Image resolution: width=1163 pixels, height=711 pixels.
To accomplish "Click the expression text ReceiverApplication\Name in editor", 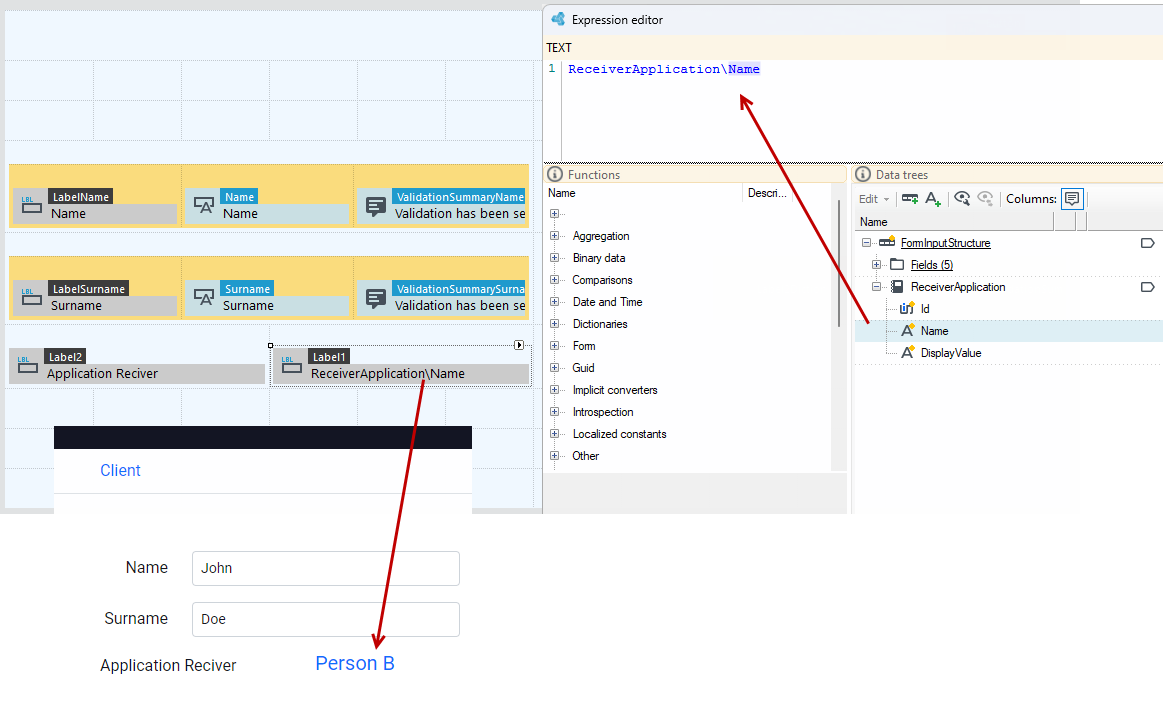I will click(664, 69).
